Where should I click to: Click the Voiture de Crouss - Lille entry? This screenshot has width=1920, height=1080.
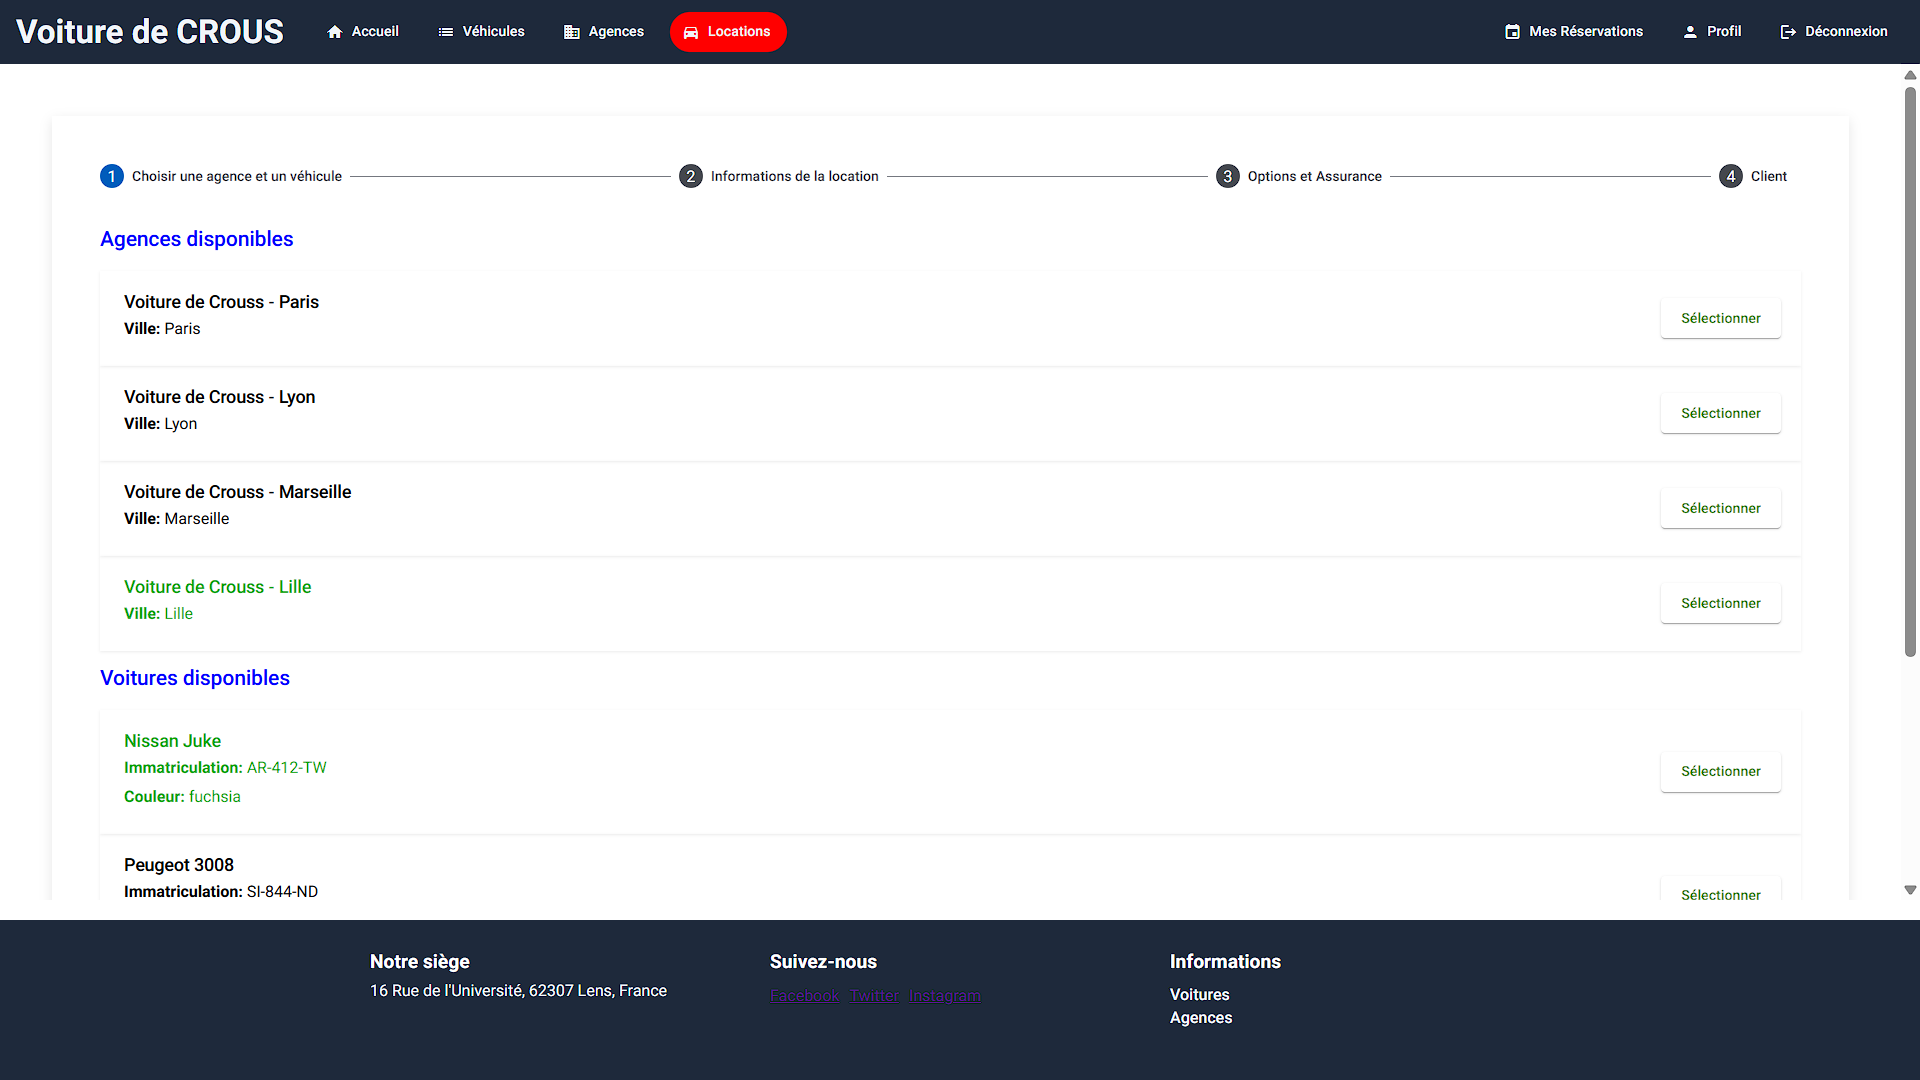click(x=217, y=587)
